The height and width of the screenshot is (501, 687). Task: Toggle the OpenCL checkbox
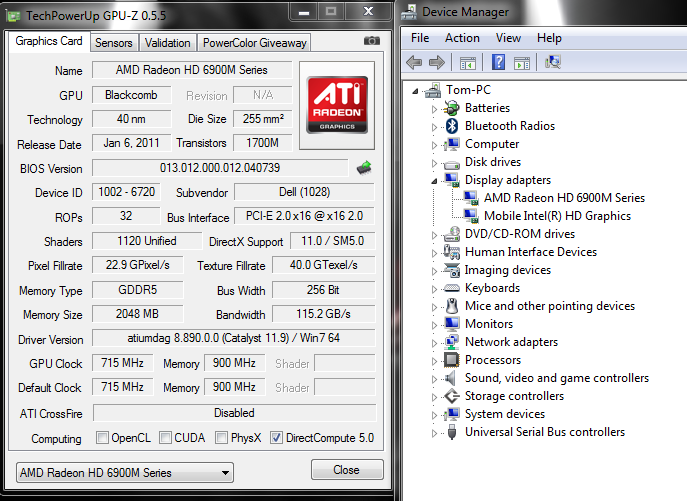click(x=102, y=437)
